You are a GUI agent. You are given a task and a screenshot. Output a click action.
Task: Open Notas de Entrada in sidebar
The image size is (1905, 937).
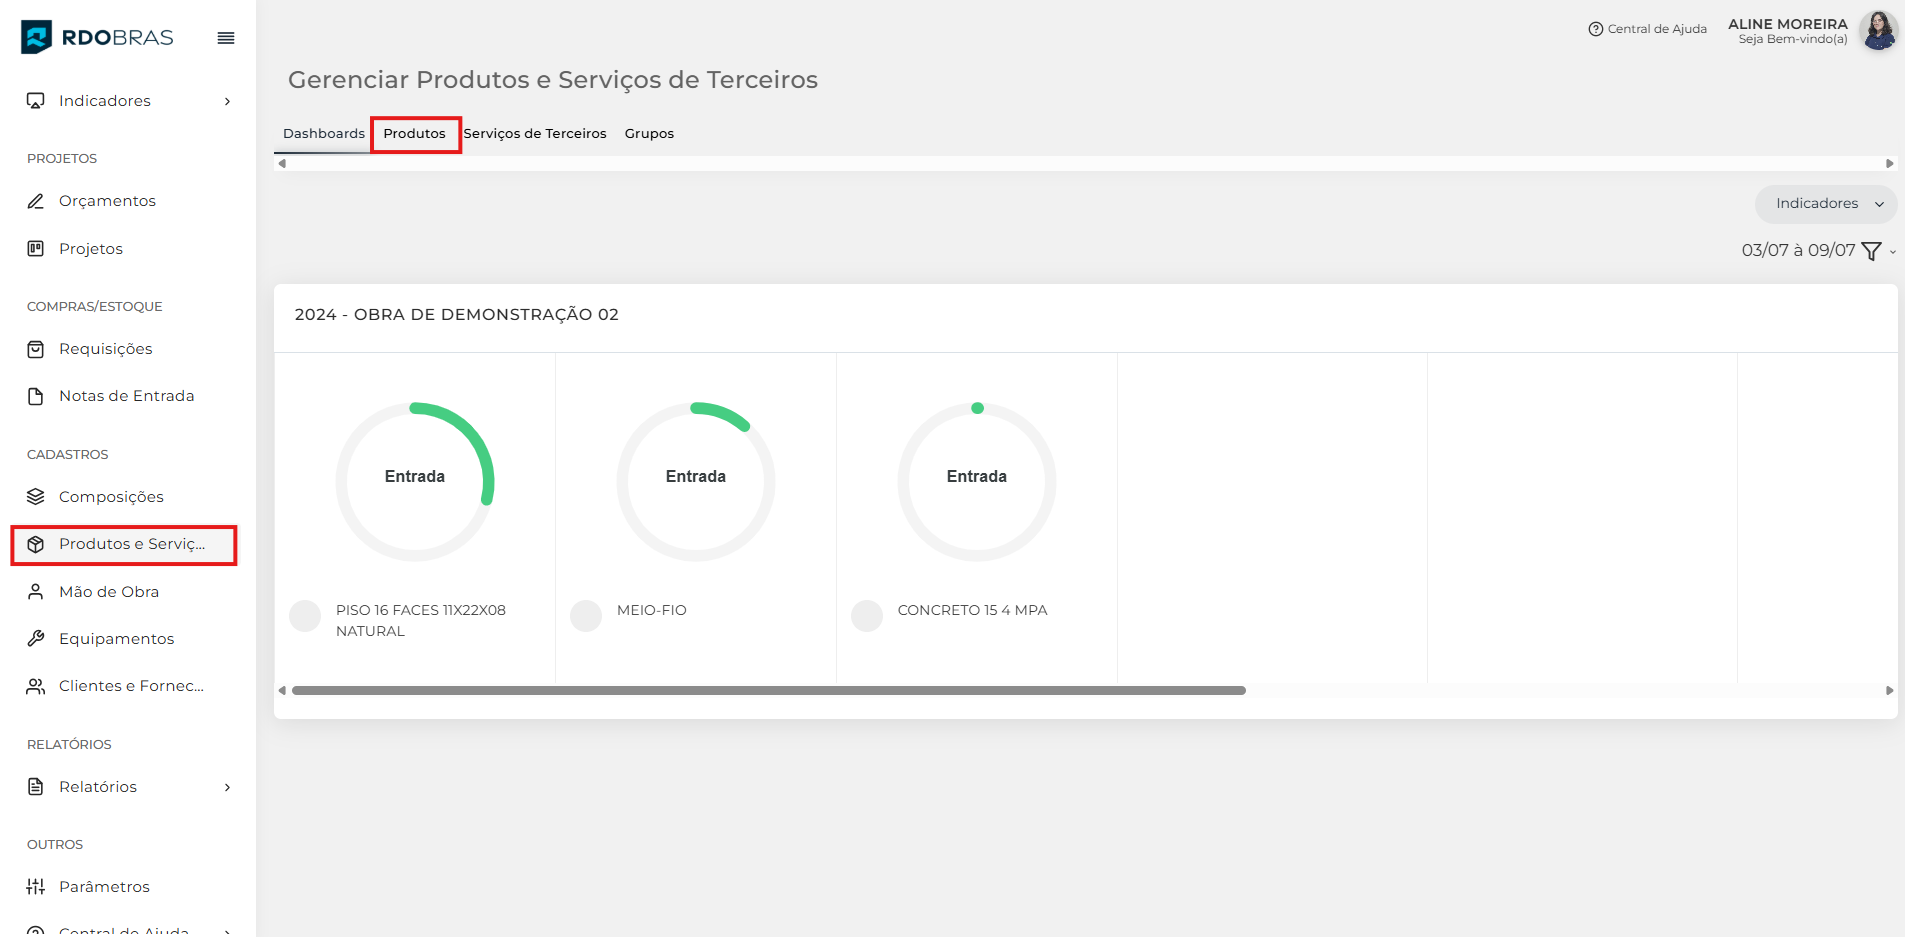pyautogui.click(x=126, y=396)
